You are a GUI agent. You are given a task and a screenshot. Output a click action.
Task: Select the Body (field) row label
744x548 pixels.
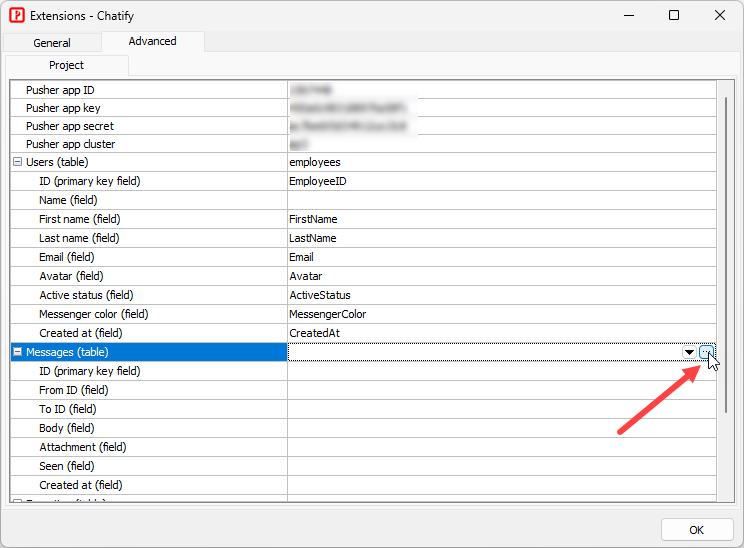coord(66,428)
